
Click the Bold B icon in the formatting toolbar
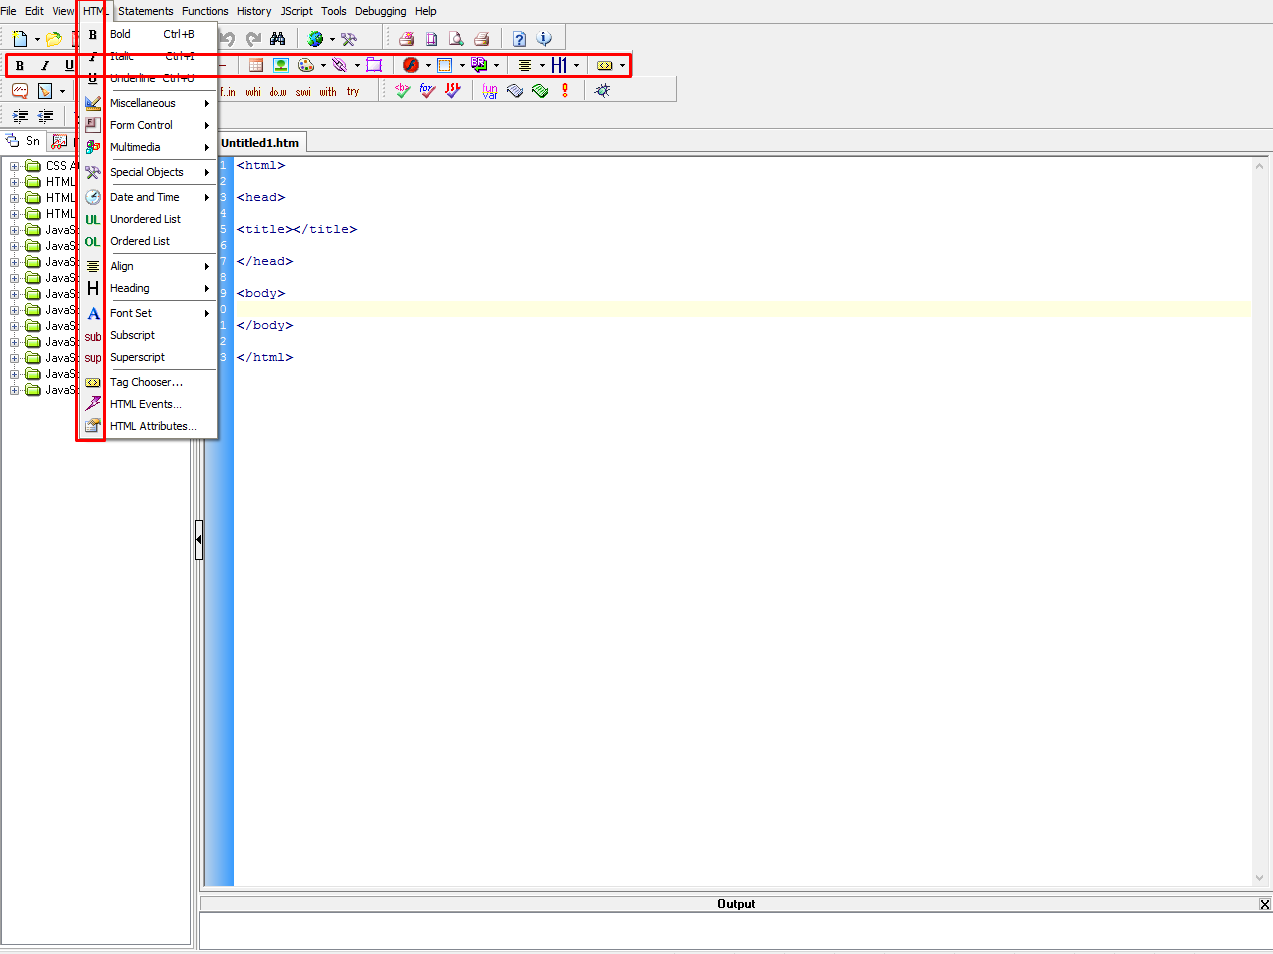click(x=20, y=66)
